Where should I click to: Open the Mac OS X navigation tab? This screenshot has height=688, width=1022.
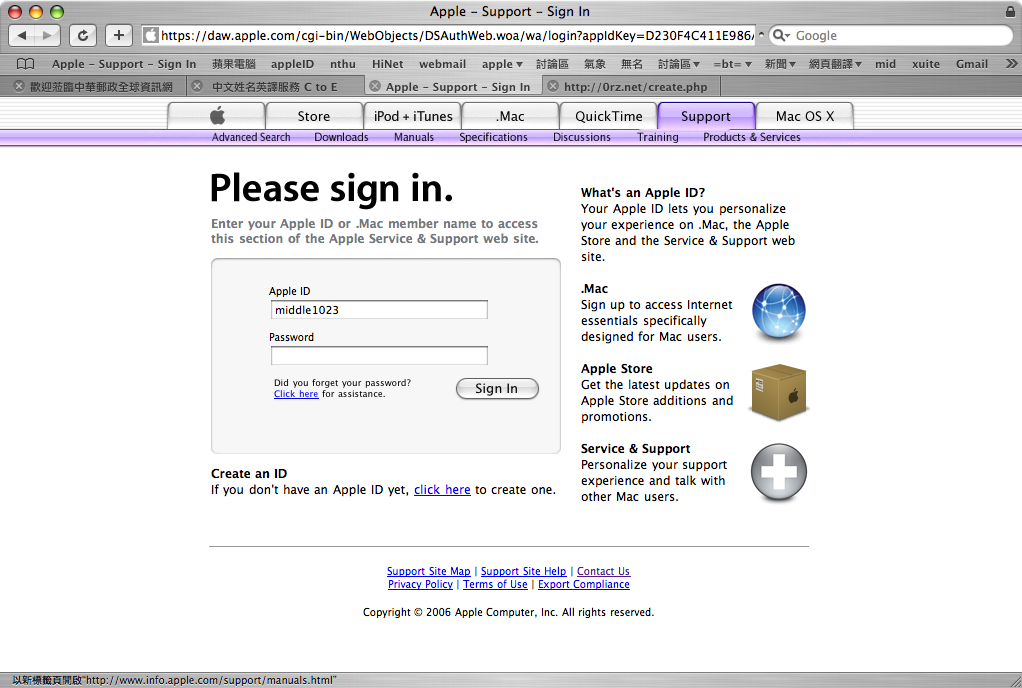tap(804, 116)
